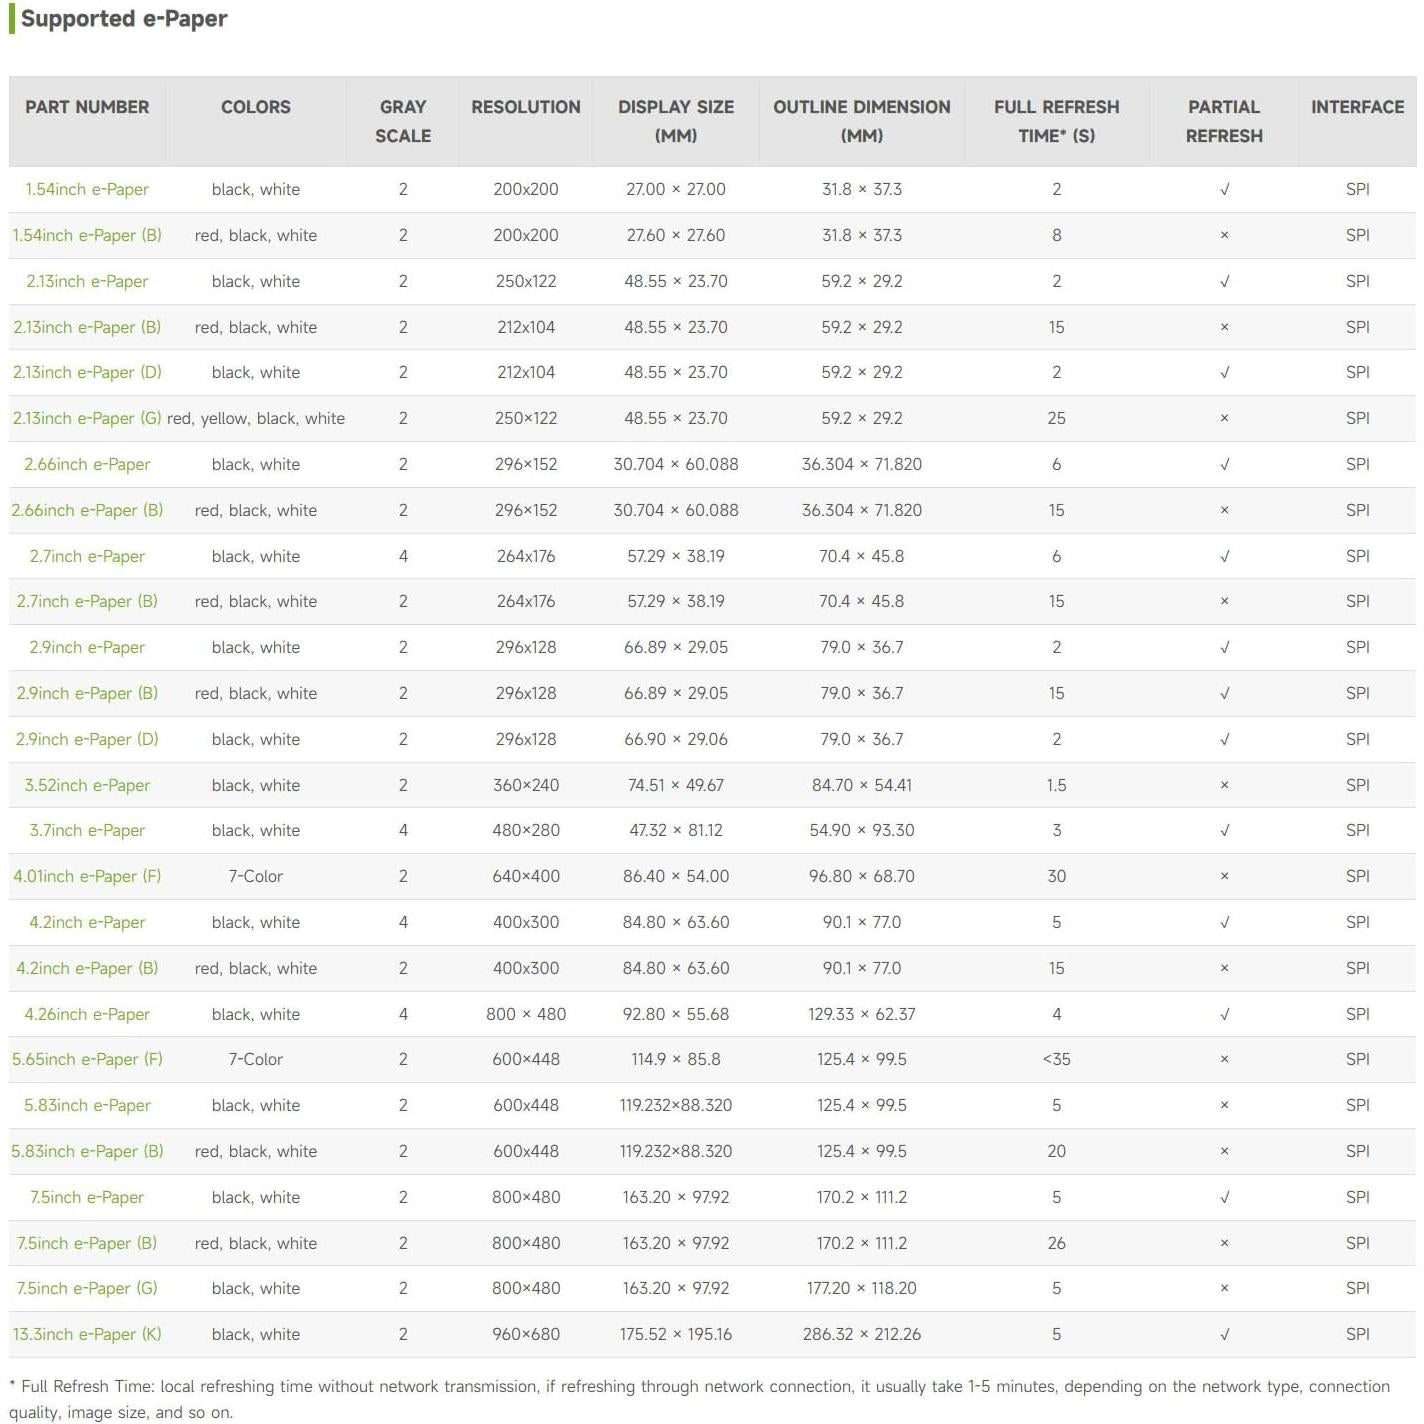
Task: Select the PARTIAL REFRESH column header
Action: coord(1224,121)
